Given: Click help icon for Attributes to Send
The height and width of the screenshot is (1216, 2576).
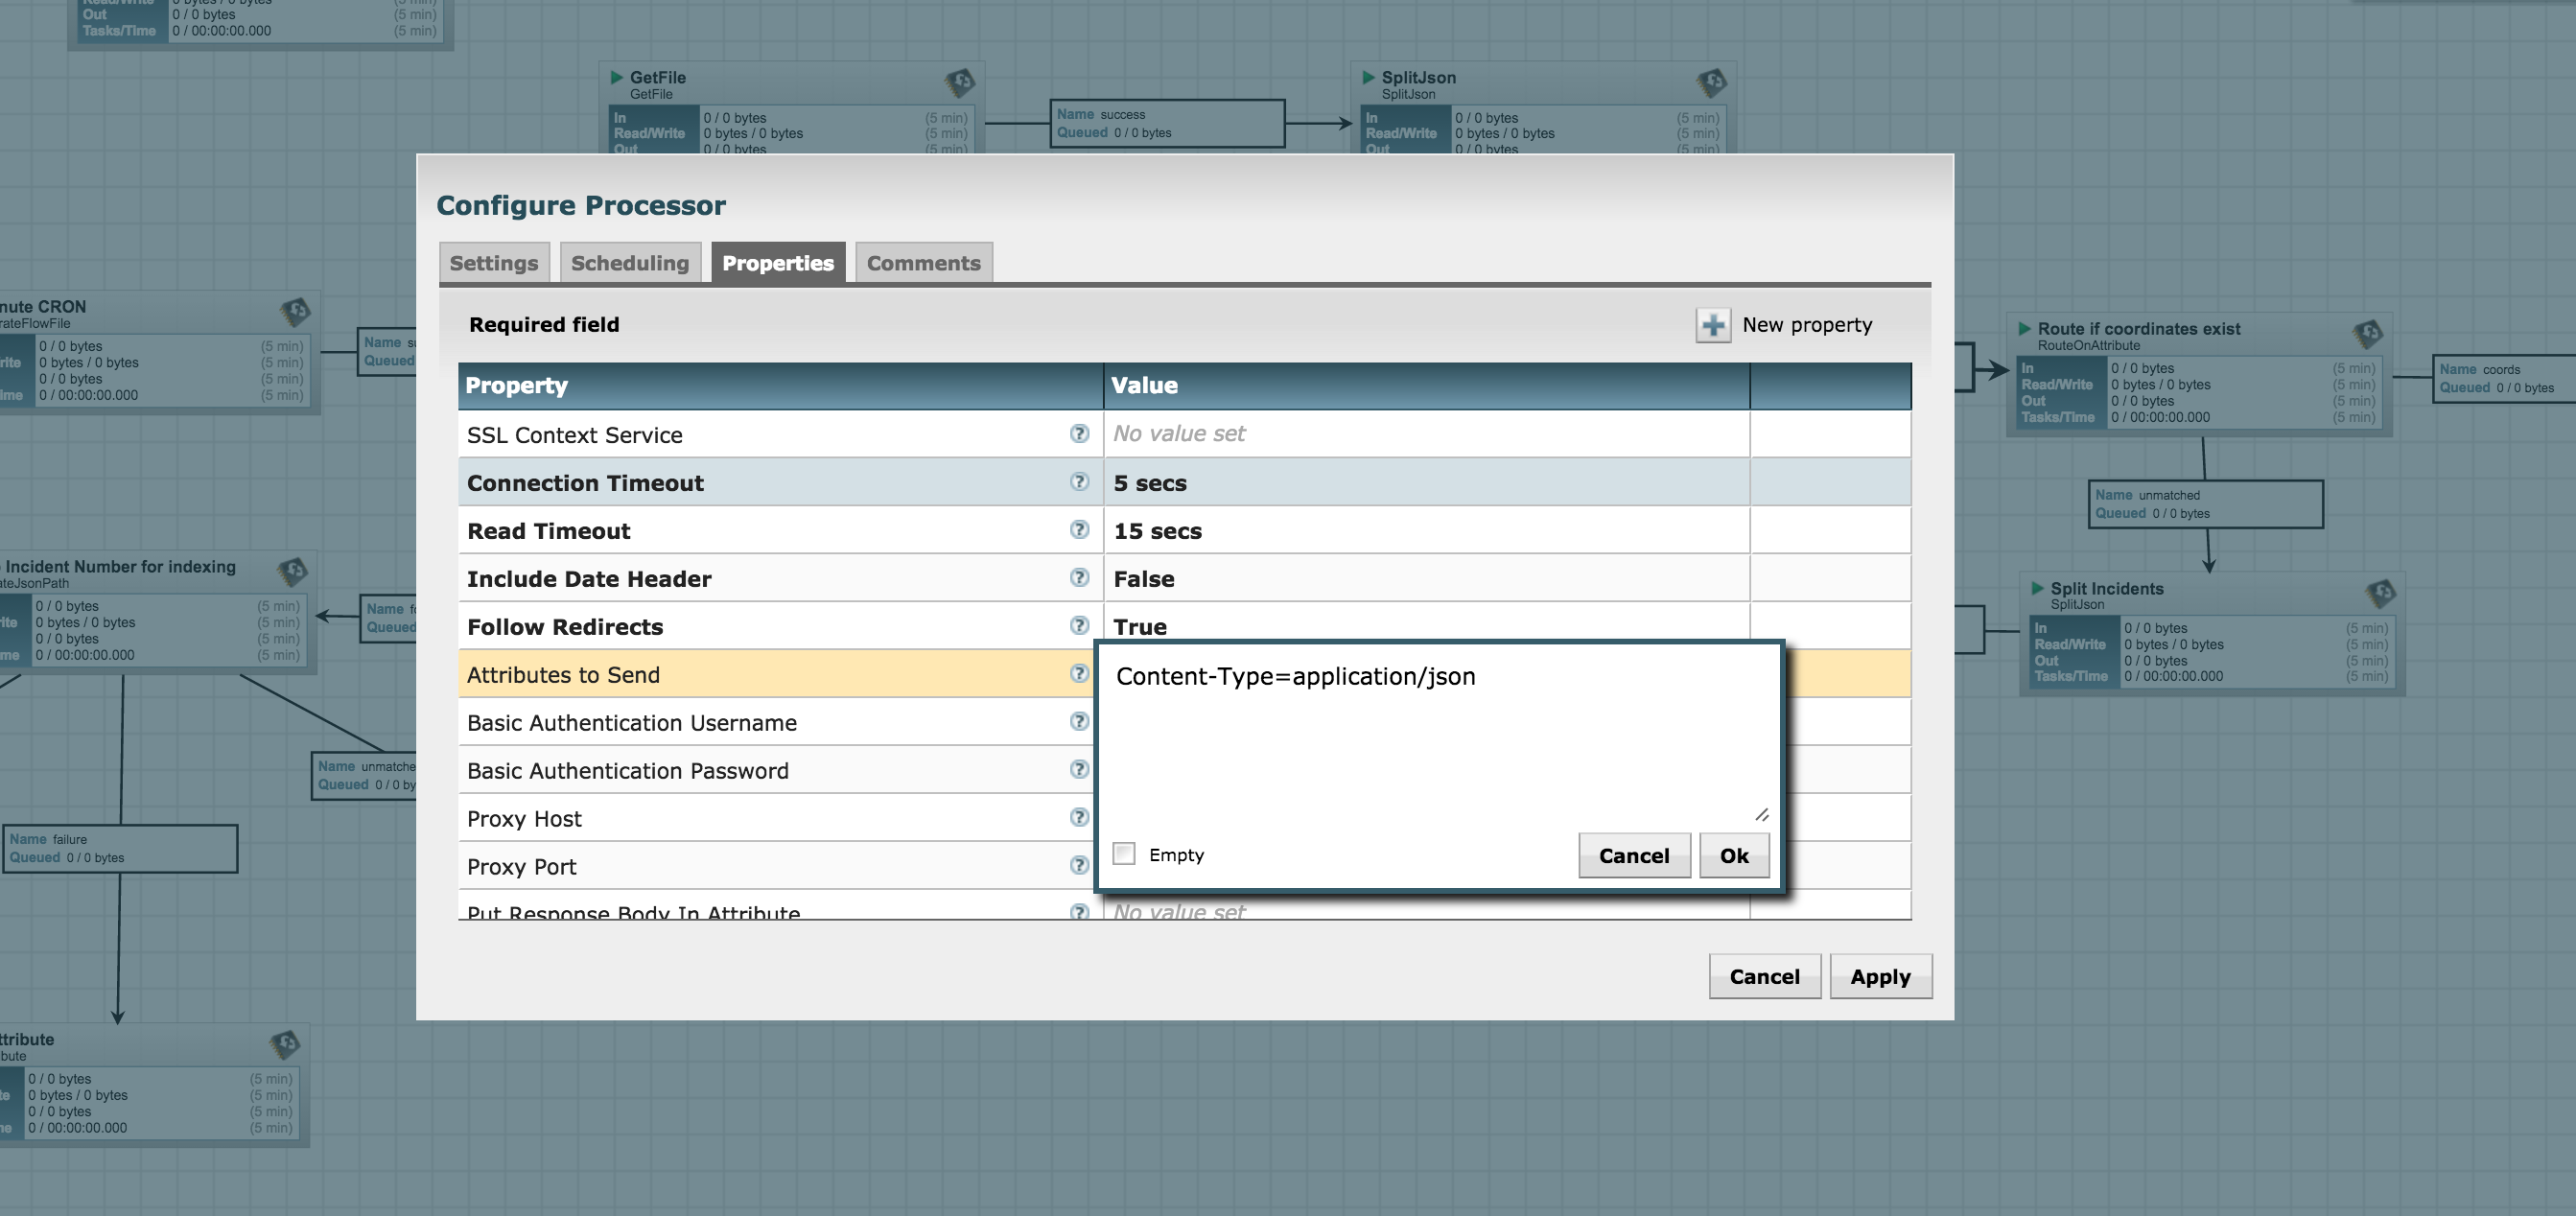Looking at the screenshot, I should click(x=1078, y=674).
